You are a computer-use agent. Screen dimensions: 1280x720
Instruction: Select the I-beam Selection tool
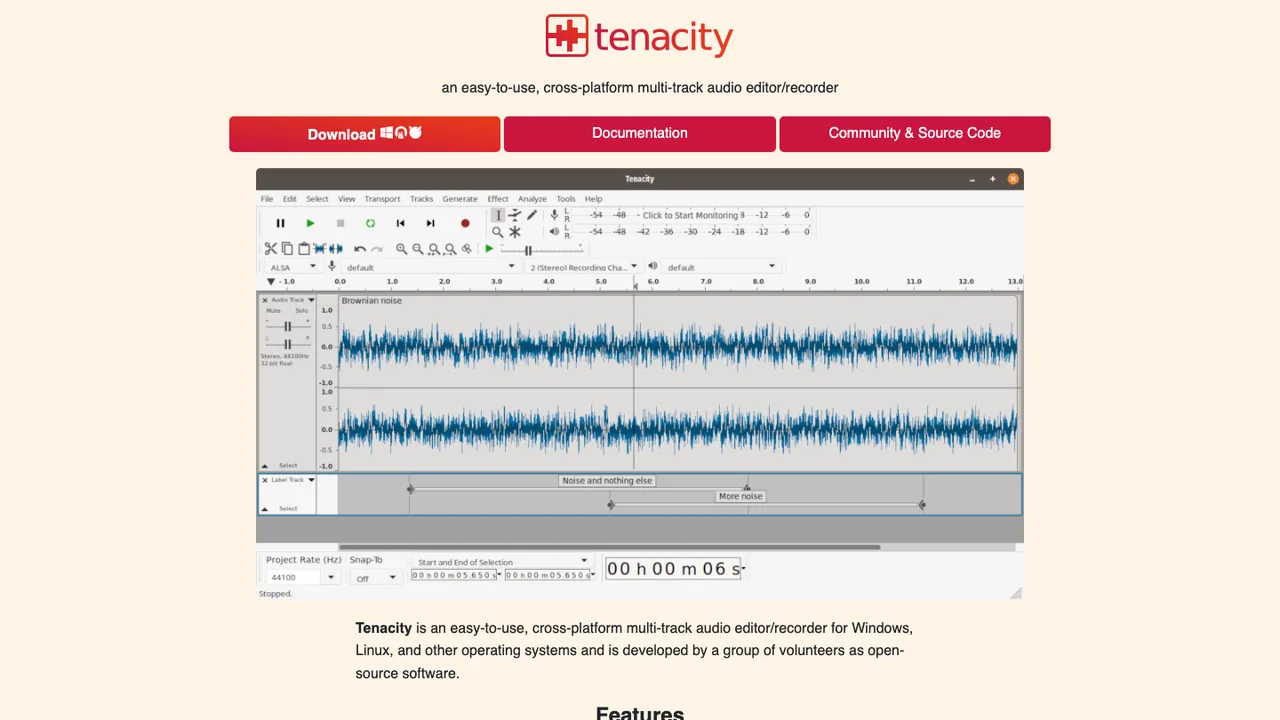point(498,215)
